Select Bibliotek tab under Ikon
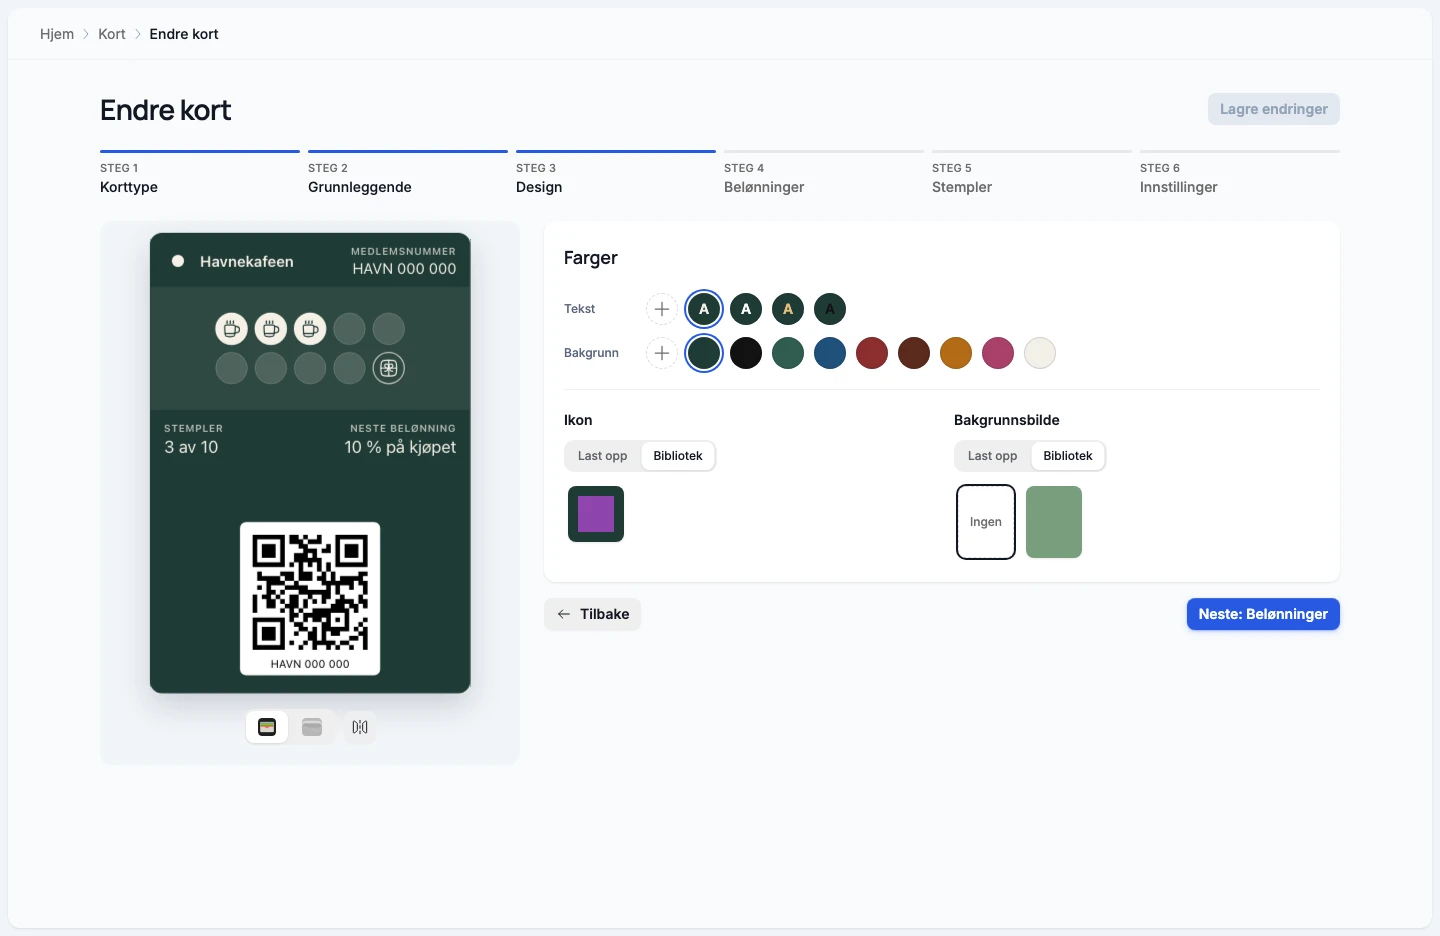This screenshot has width=1440, height=936. [x=678, y=456]
